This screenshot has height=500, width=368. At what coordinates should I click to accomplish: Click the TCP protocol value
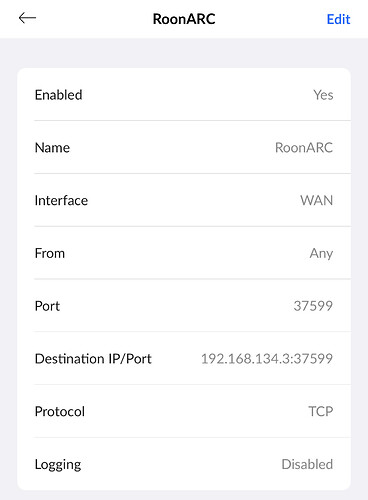(321, 411)
